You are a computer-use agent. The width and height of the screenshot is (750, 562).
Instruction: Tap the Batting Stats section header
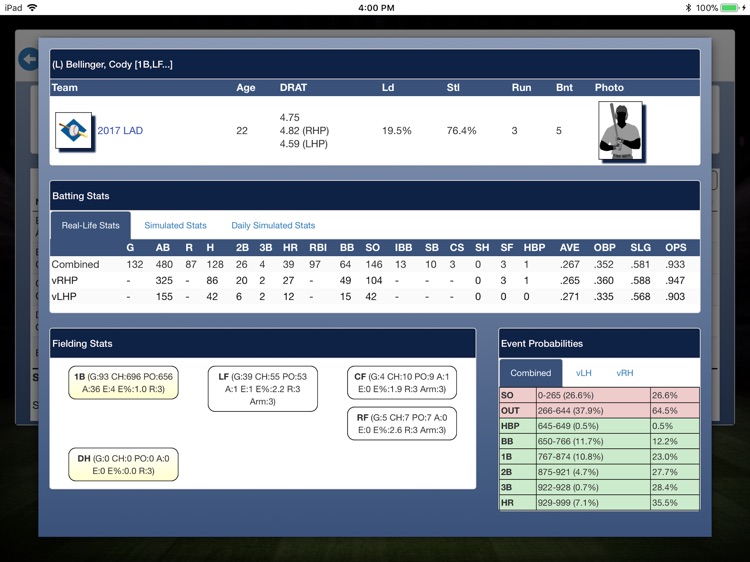[x=375, y=196]
